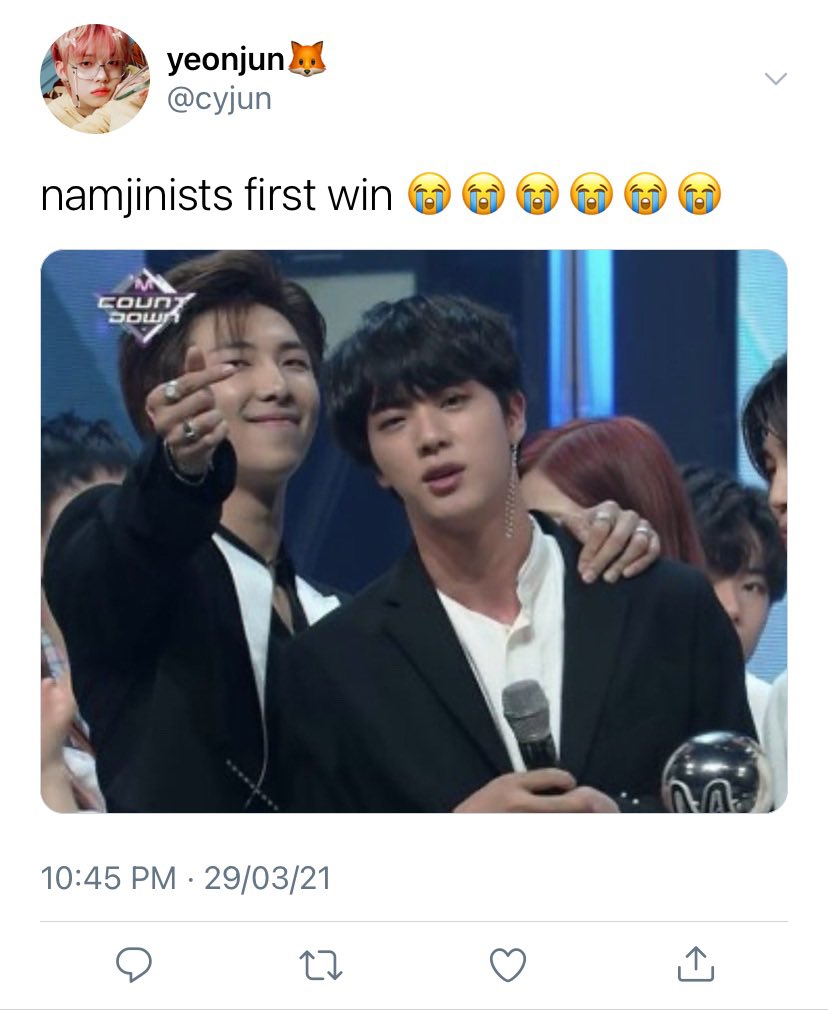Click the 10:45 PM timestamp
828x1010 pixels.
tap(108, 878)
